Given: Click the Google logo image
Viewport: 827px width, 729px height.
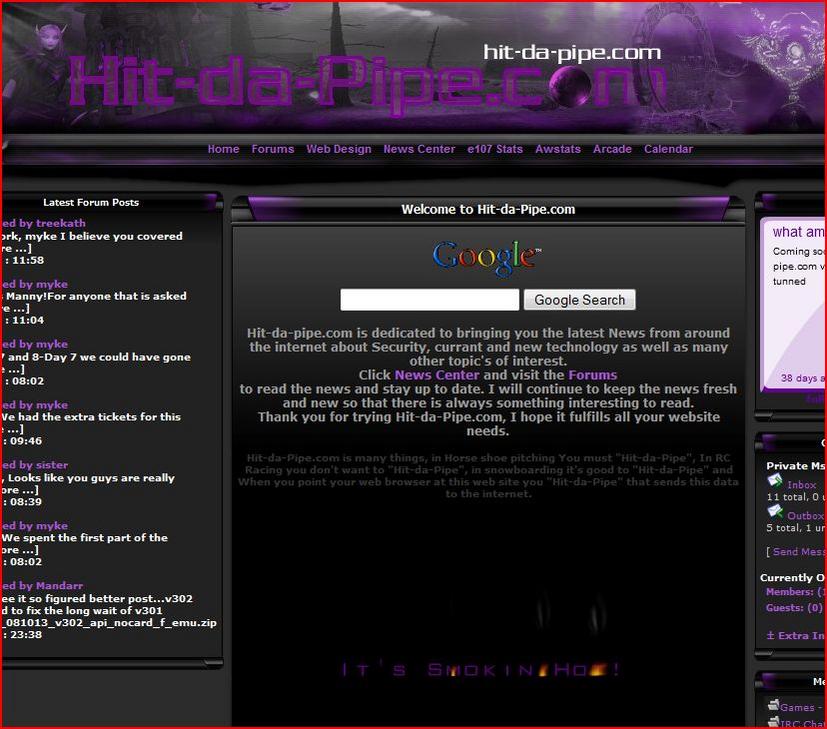Looking at the screenshot, I should tap(487, 256).
